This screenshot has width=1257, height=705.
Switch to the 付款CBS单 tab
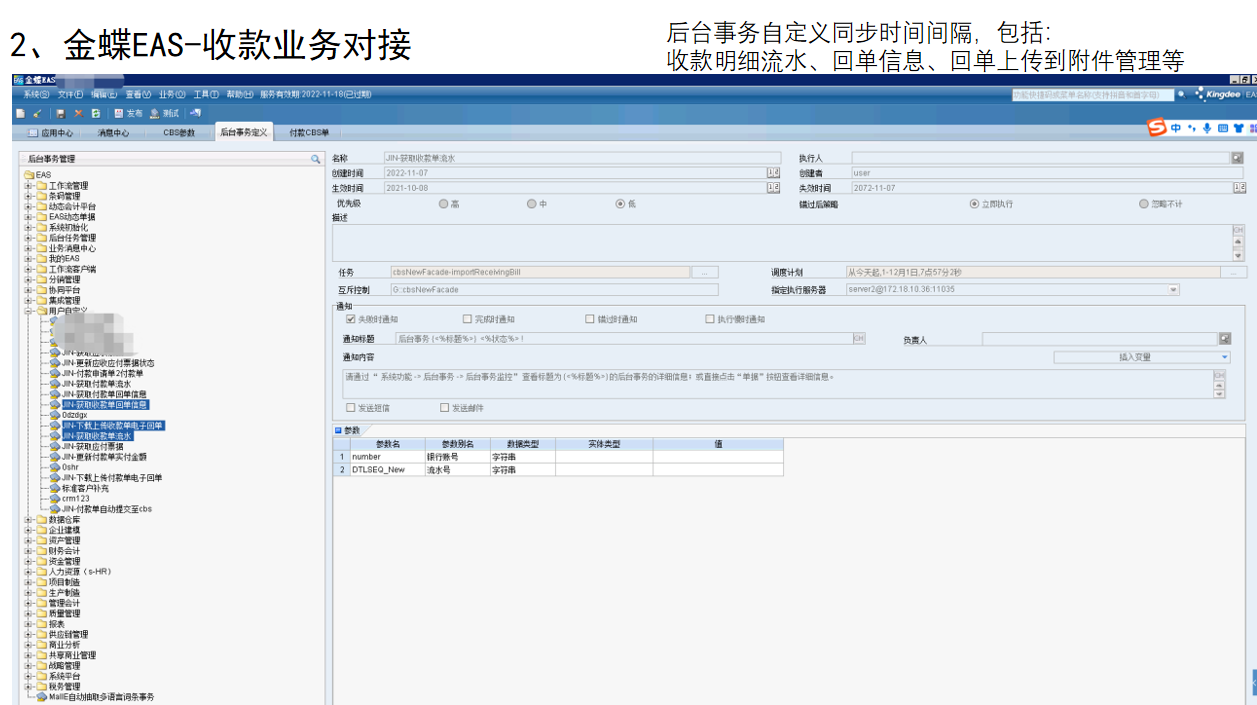coord(309,132)
